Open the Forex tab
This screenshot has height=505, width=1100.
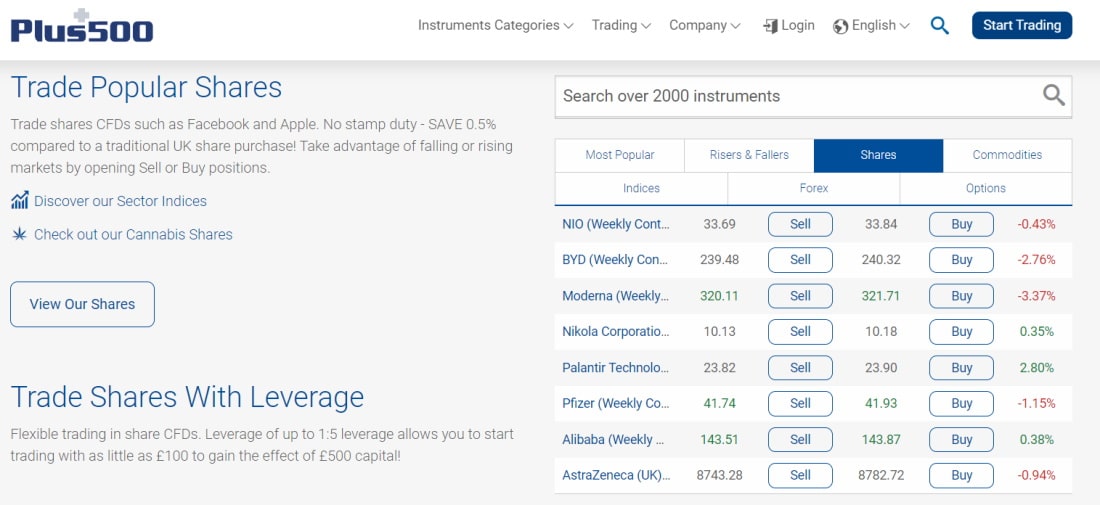click(x=814, y=188)
